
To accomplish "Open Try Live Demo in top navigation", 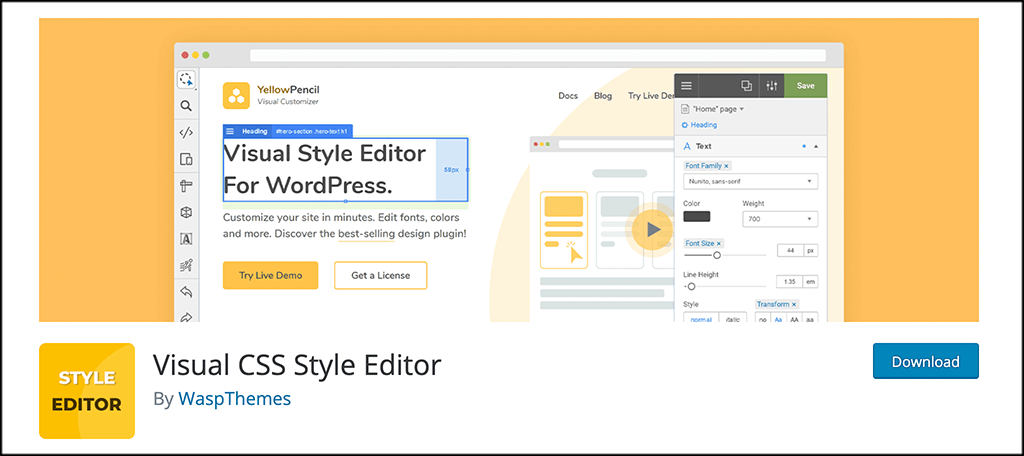I will [x=651, y=95].
